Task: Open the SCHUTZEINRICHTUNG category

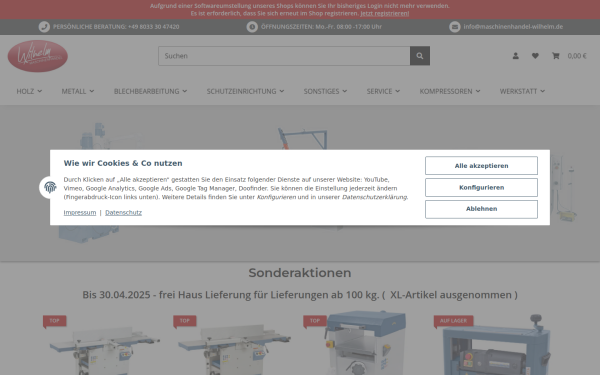Action: point(241,91)
